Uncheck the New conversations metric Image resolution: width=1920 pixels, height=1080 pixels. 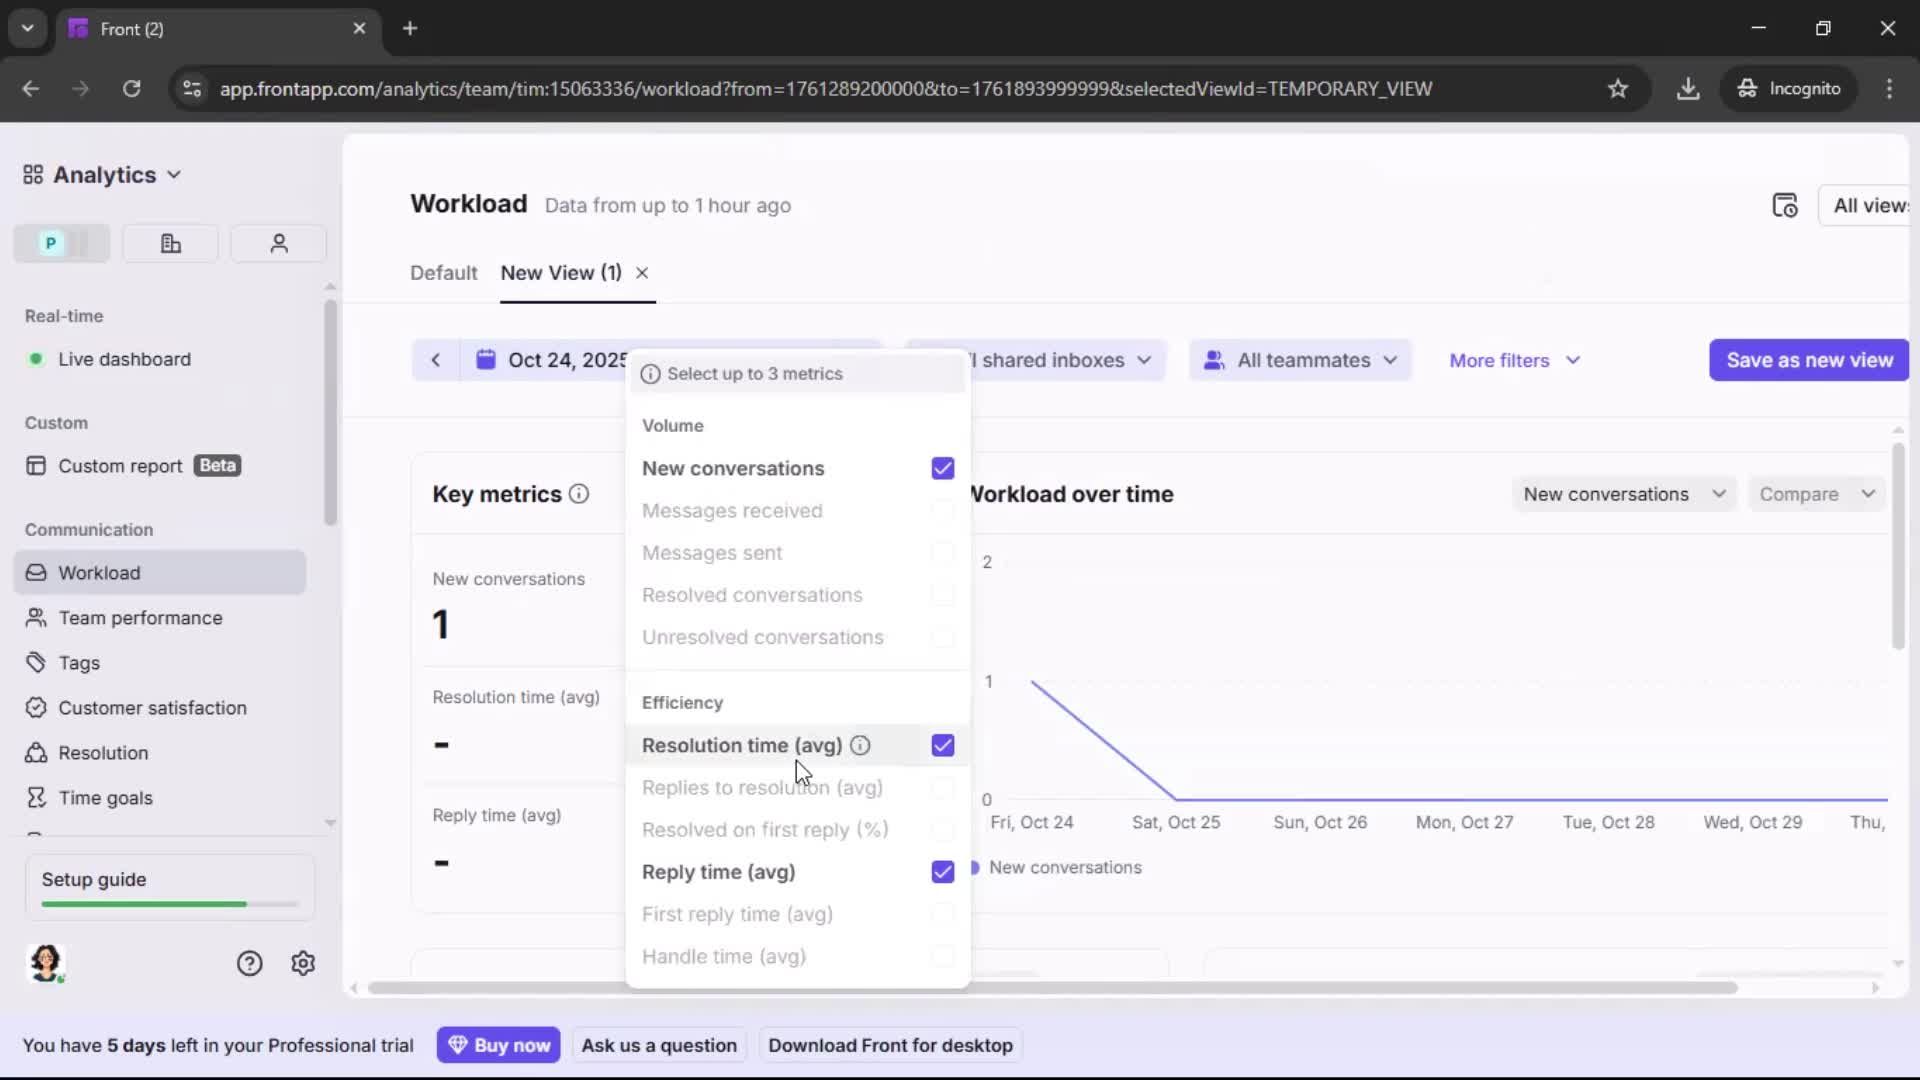[x=942, y=468]
